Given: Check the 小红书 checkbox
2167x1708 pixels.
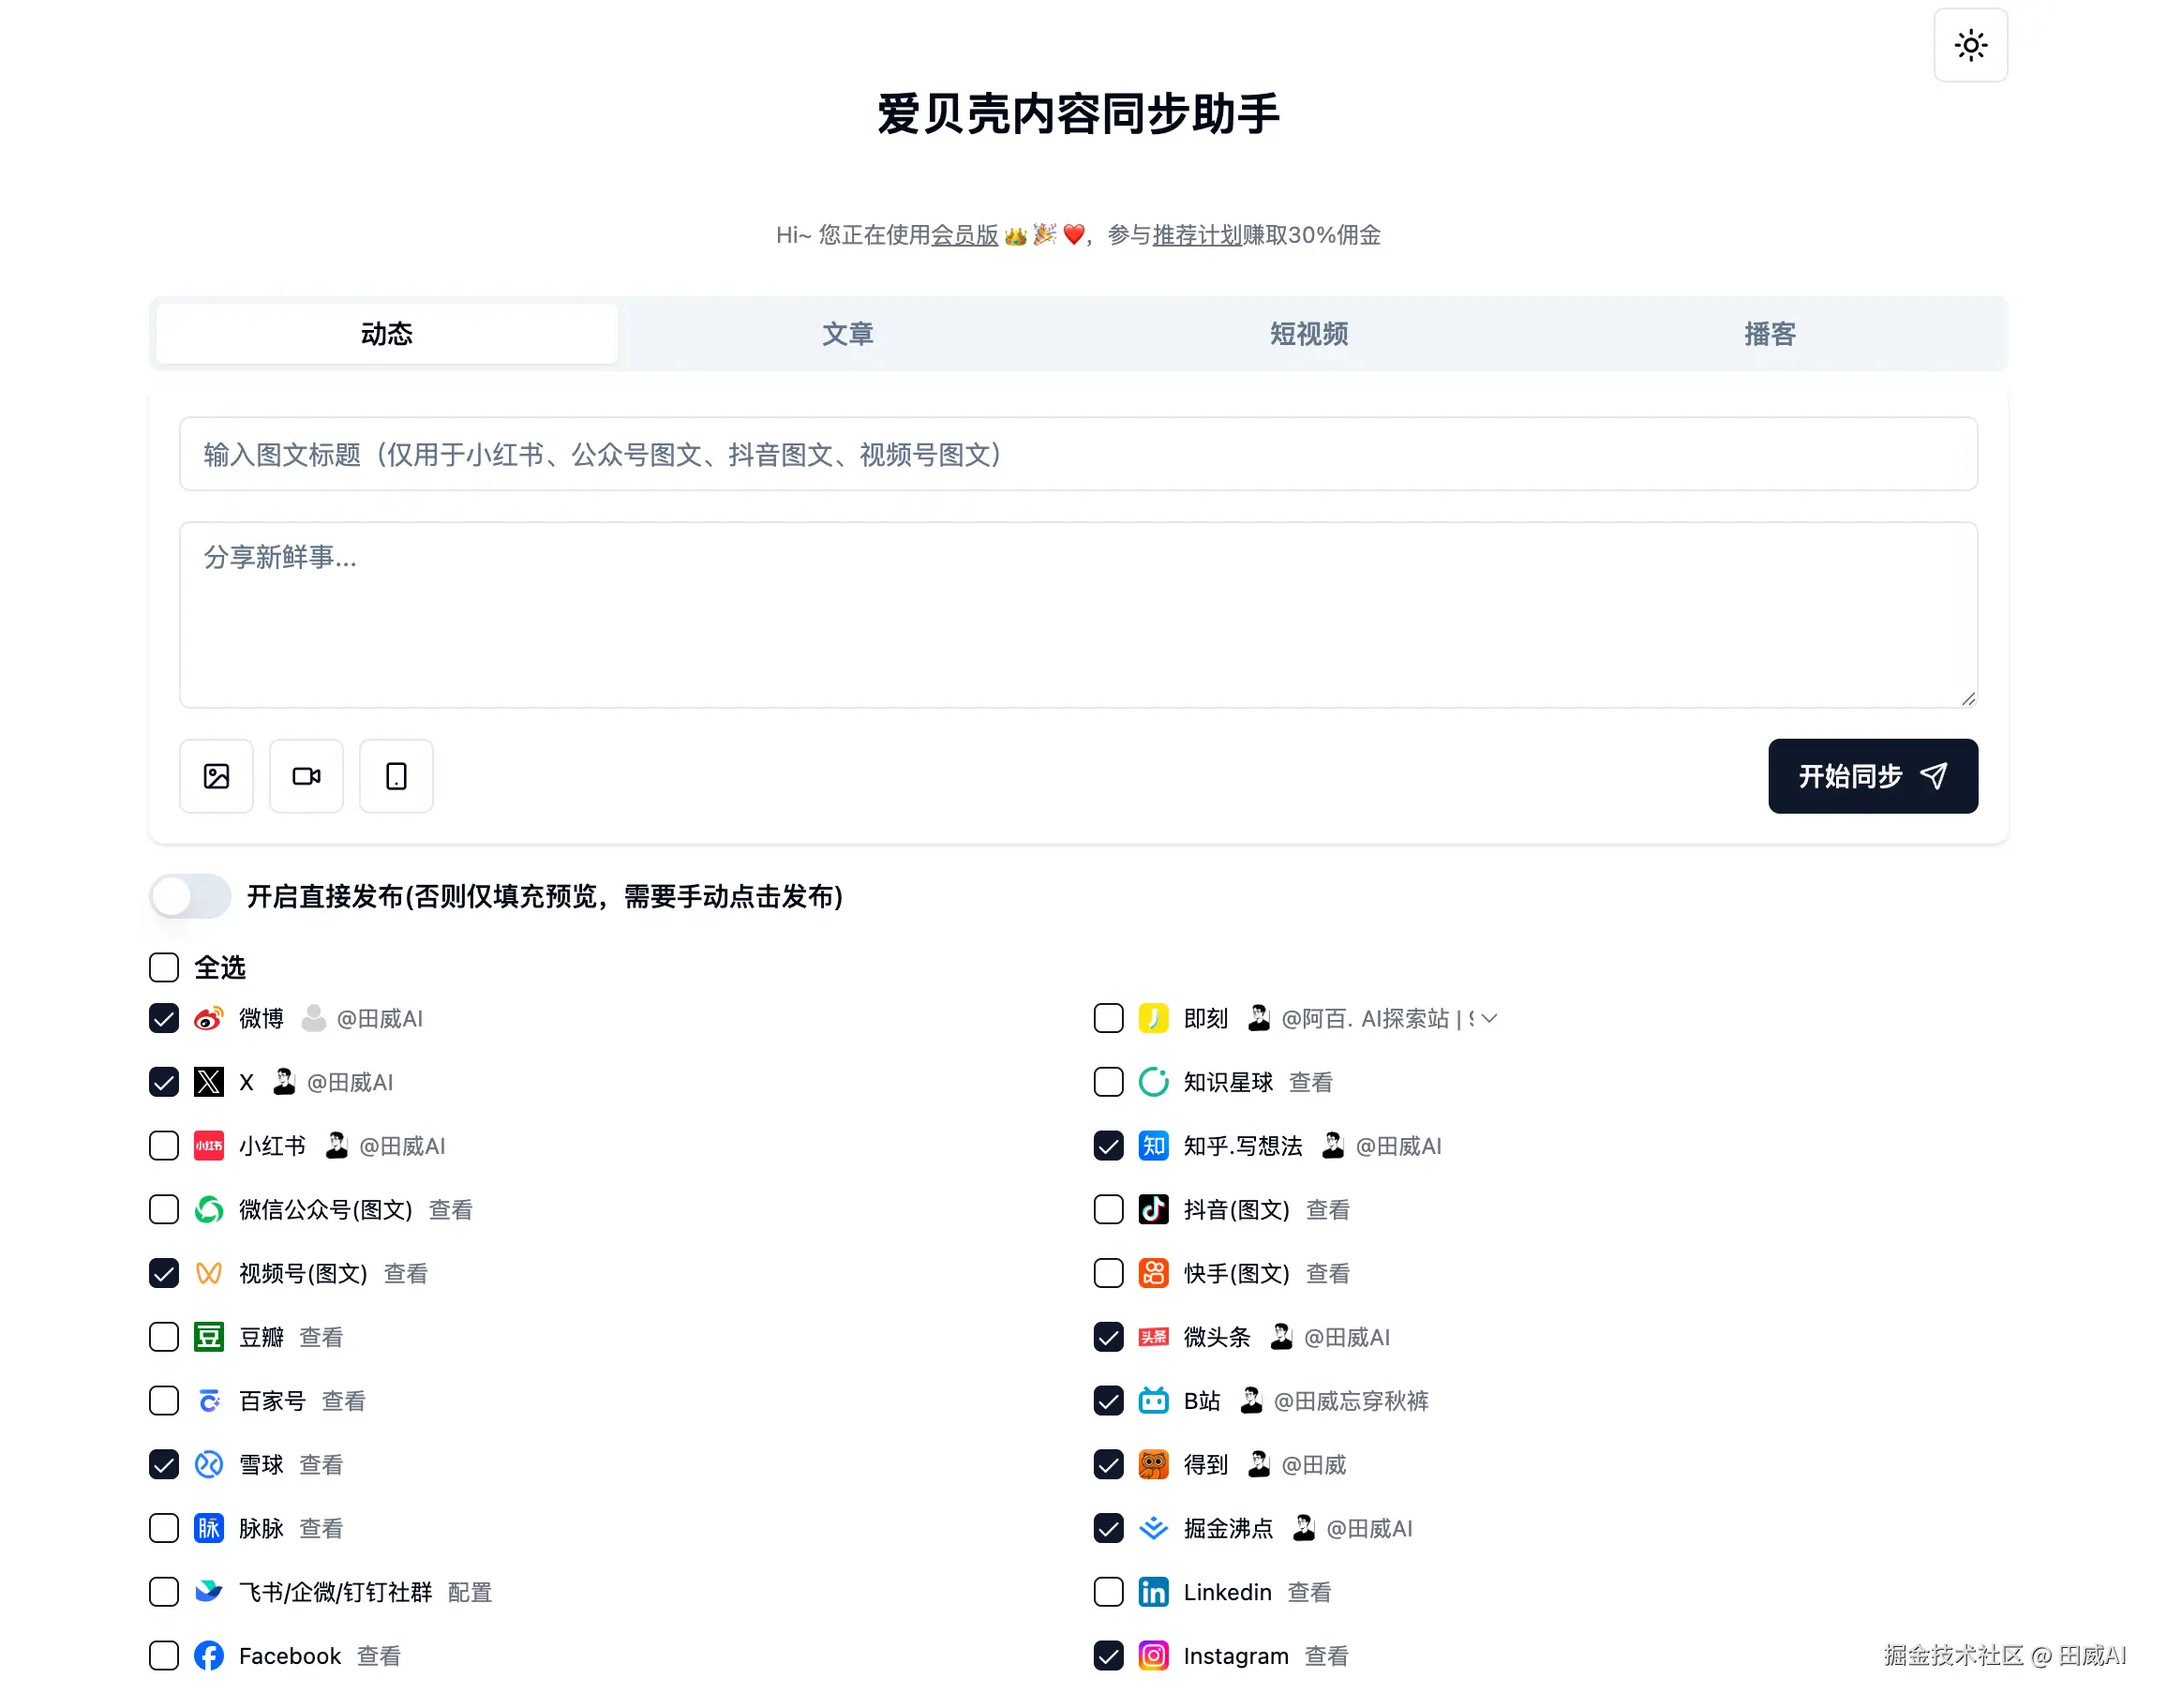Looking at the screenshot, I should (163, 1145).
